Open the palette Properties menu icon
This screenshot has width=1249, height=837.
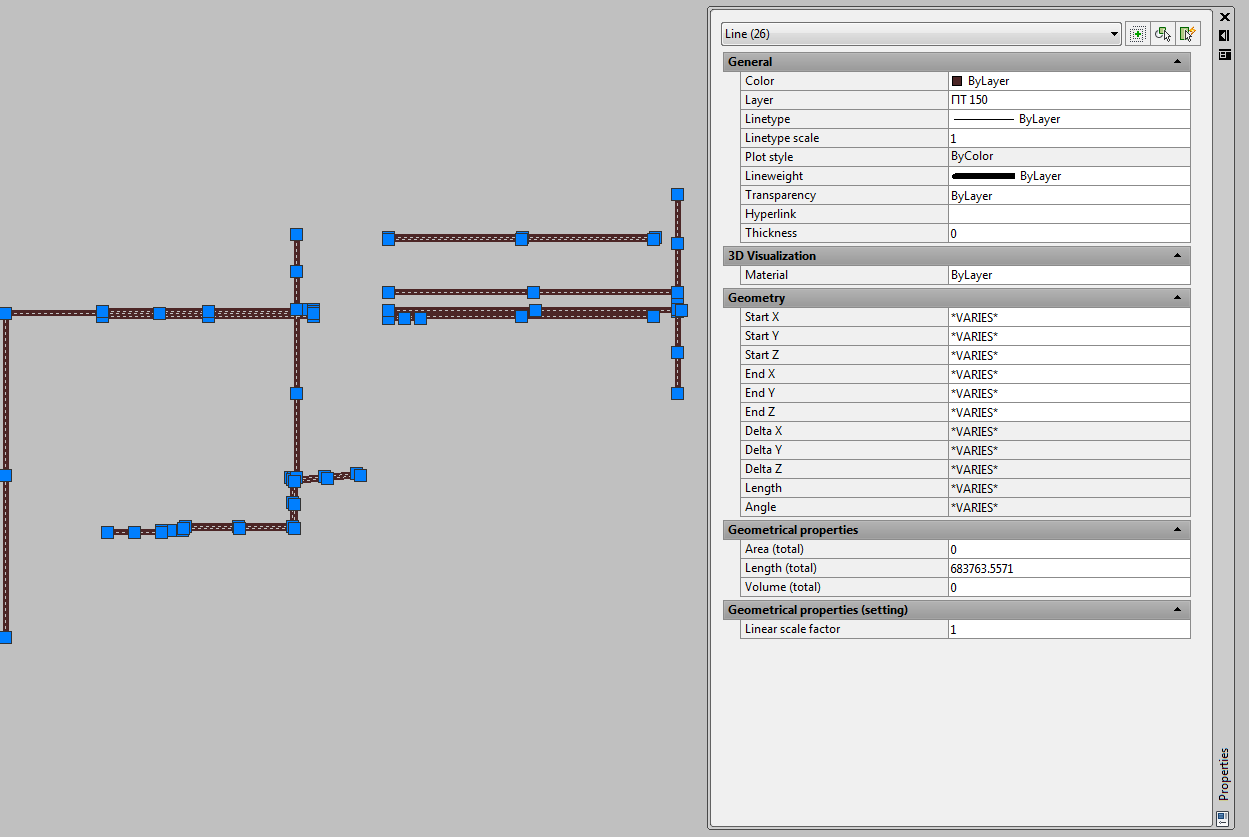[x=1224, y=54]
